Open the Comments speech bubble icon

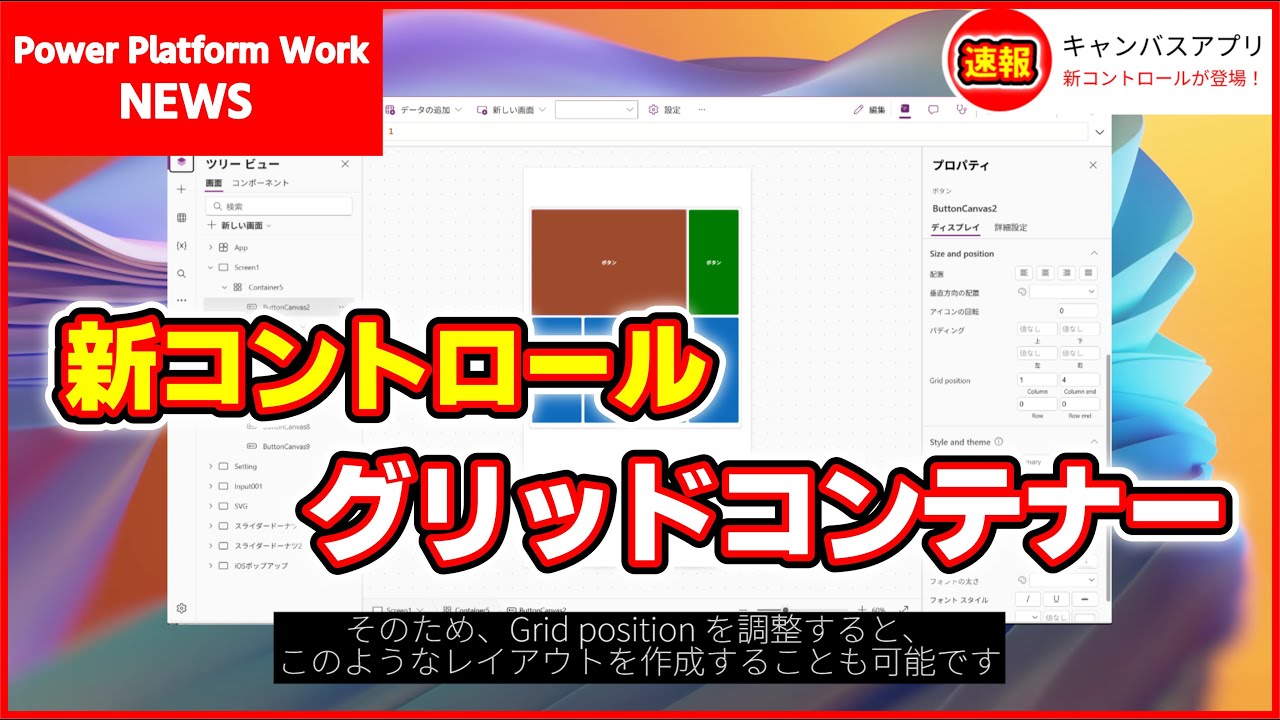pos(933,110)
